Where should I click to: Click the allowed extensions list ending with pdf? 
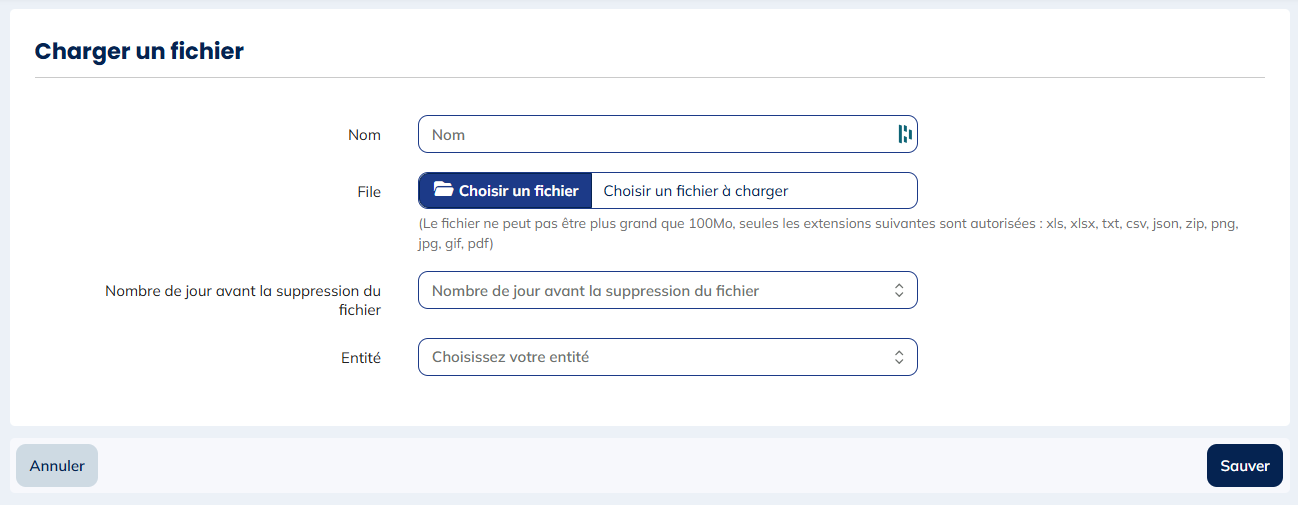pyautogui.click(x=829, y=234)
